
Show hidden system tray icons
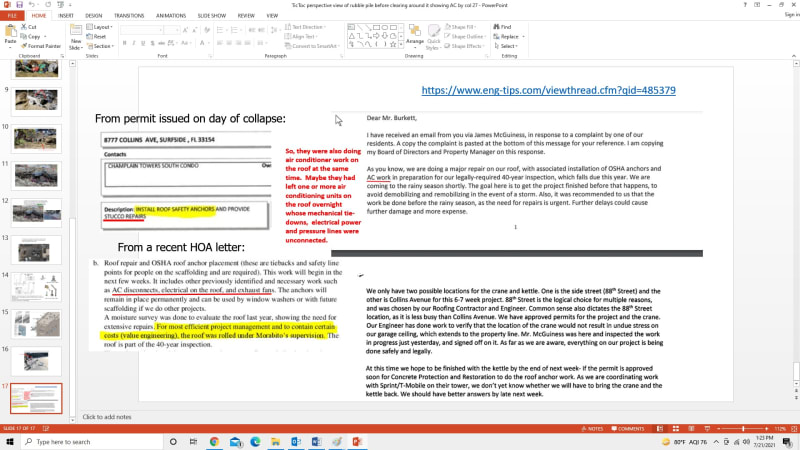point(716,442)
